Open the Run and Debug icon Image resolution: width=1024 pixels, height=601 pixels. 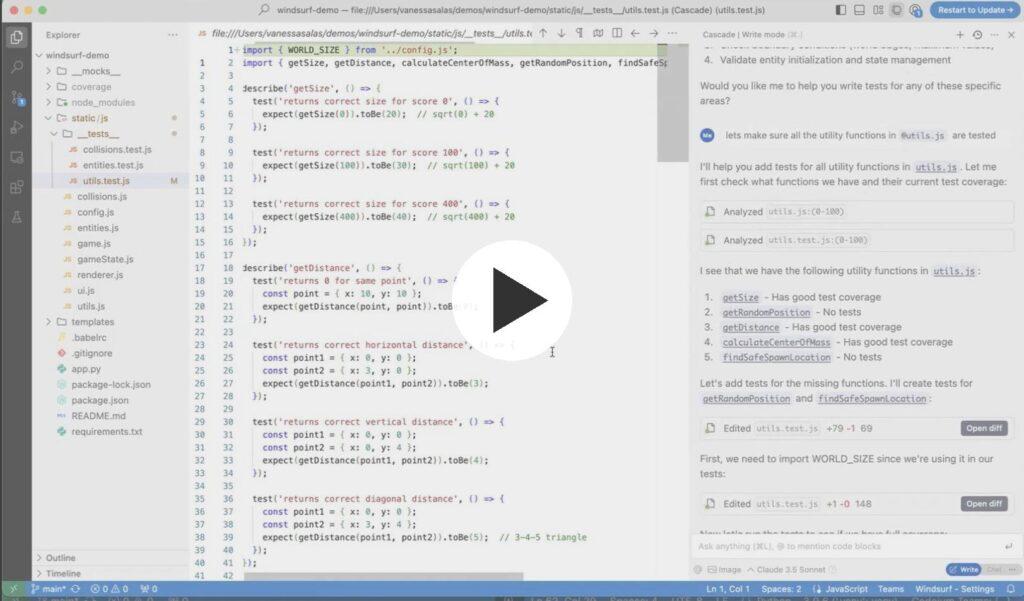(16, 127)
